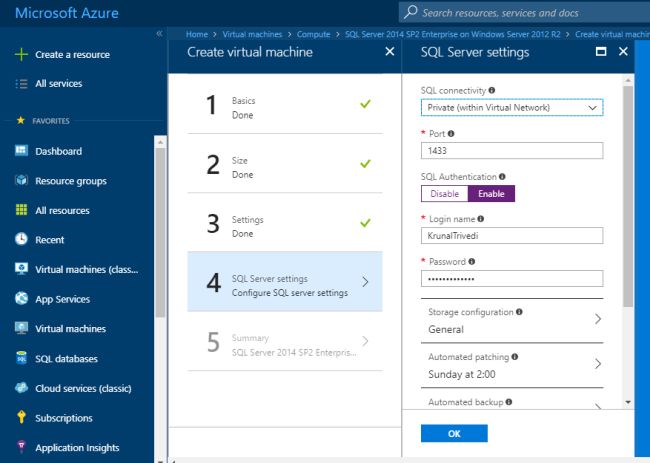Viewport: 650px width, 463px height.
Task: Click the OK button
Action: [x=454, y=433]
